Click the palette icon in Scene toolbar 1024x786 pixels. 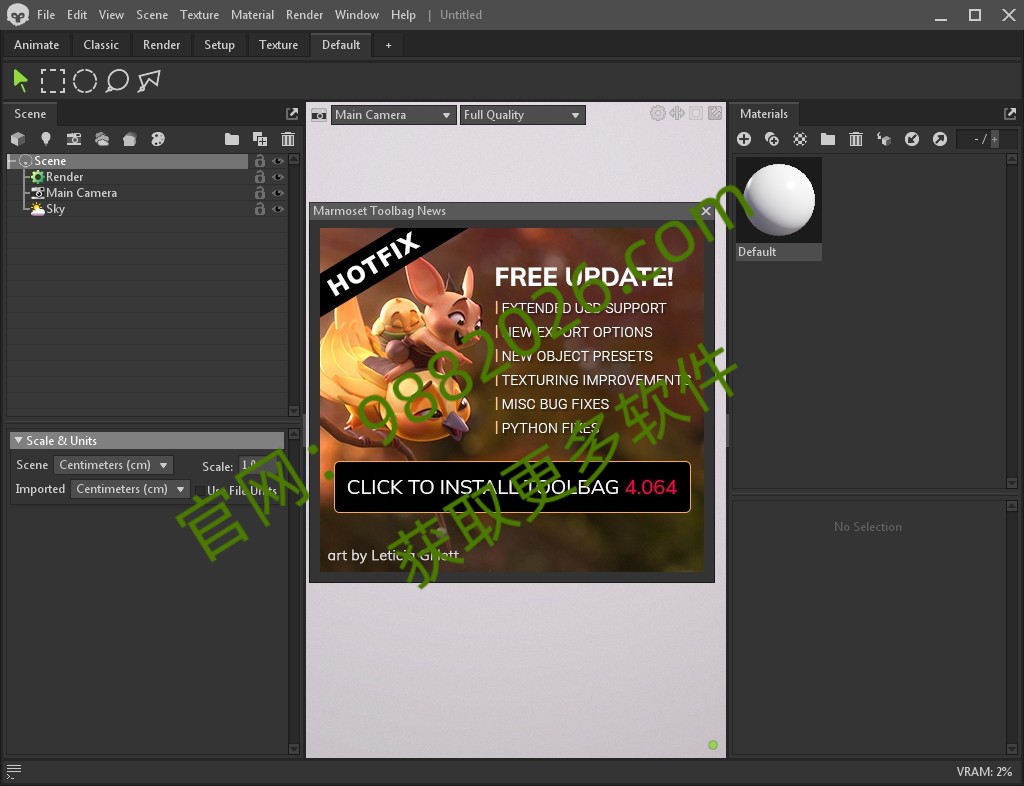[x=157, y=139]
